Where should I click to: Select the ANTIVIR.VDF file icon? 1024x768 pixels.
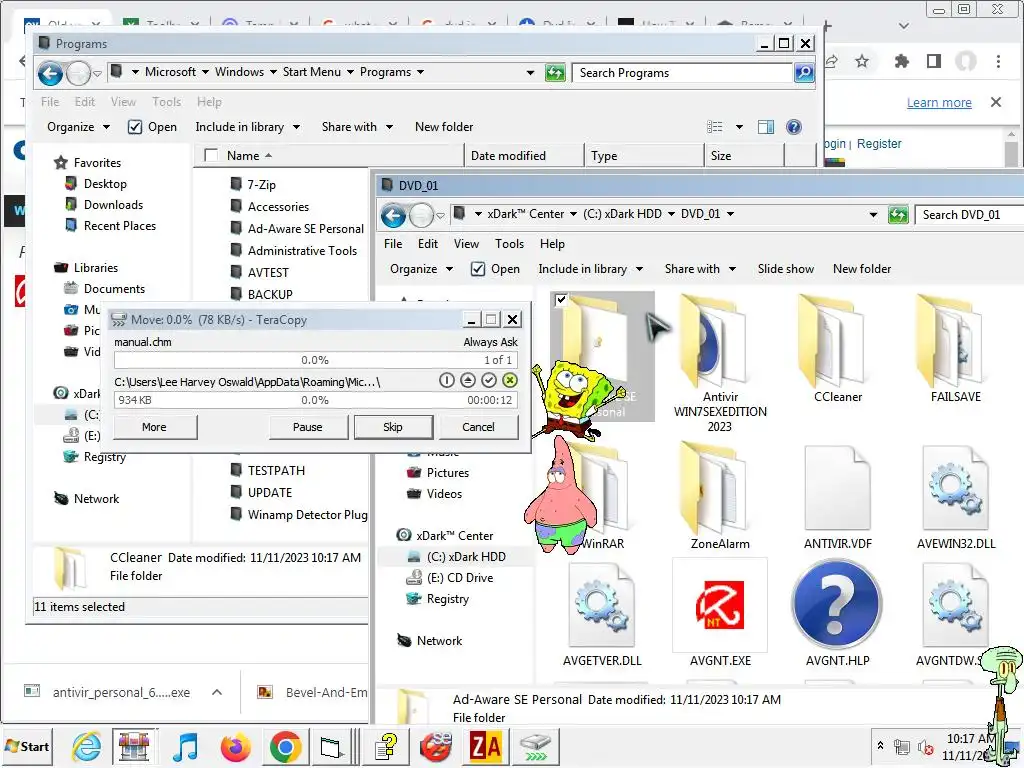click(x=837, y=487)
